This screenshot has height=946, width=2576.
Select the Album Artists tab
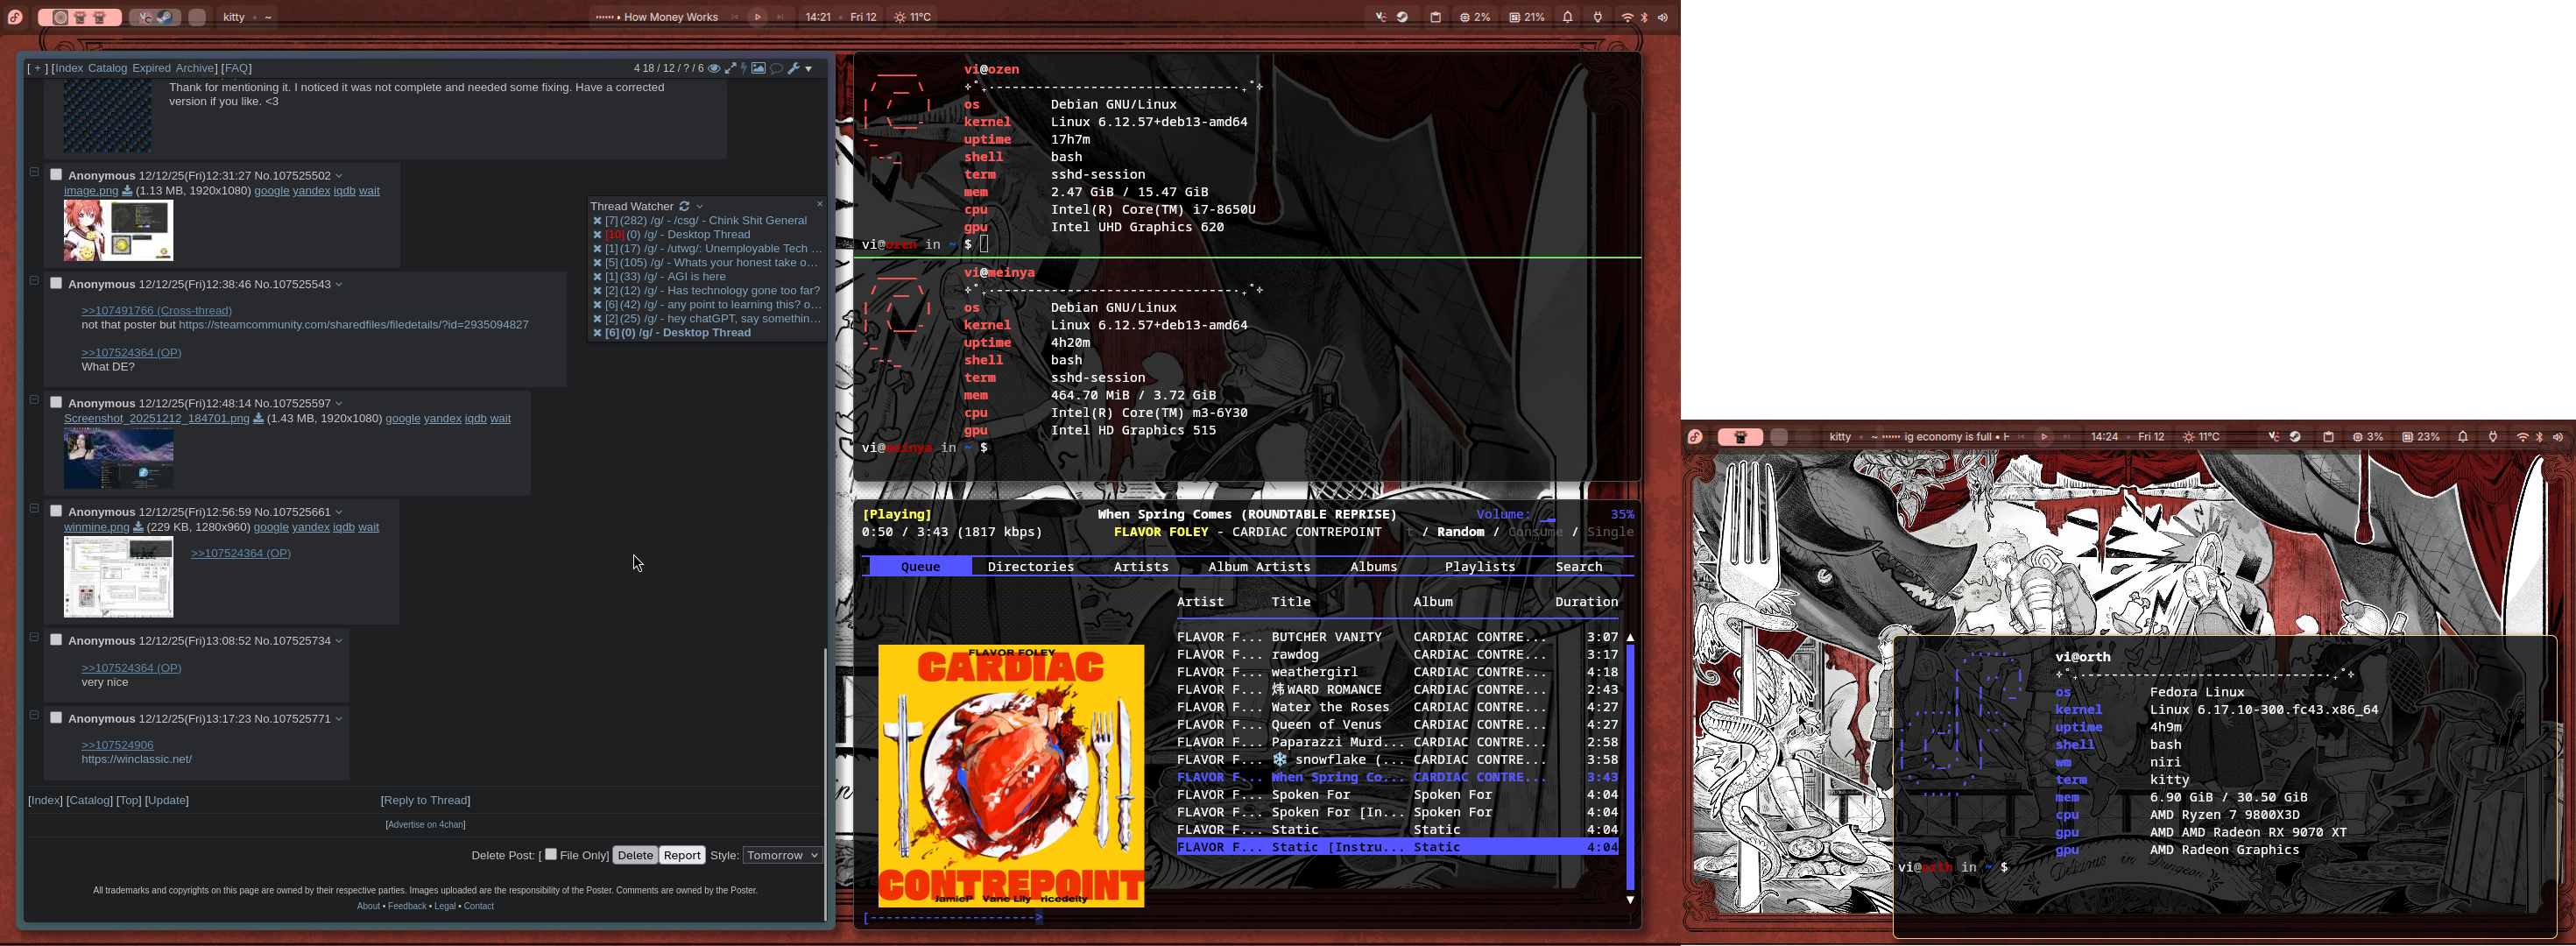point(1259,566)
